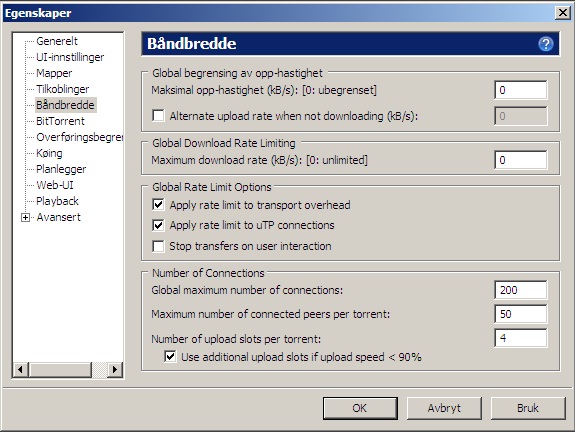The image size is (575, 432).
Task: Select Båndbredde in the tree
Action: (x=66, y=105)
